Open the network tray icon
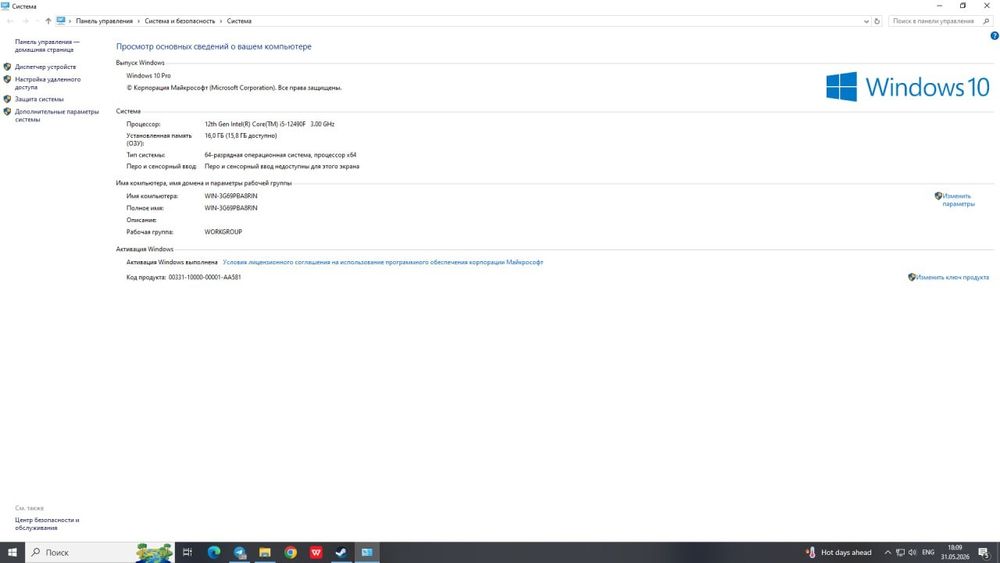 tap(900, 552)
